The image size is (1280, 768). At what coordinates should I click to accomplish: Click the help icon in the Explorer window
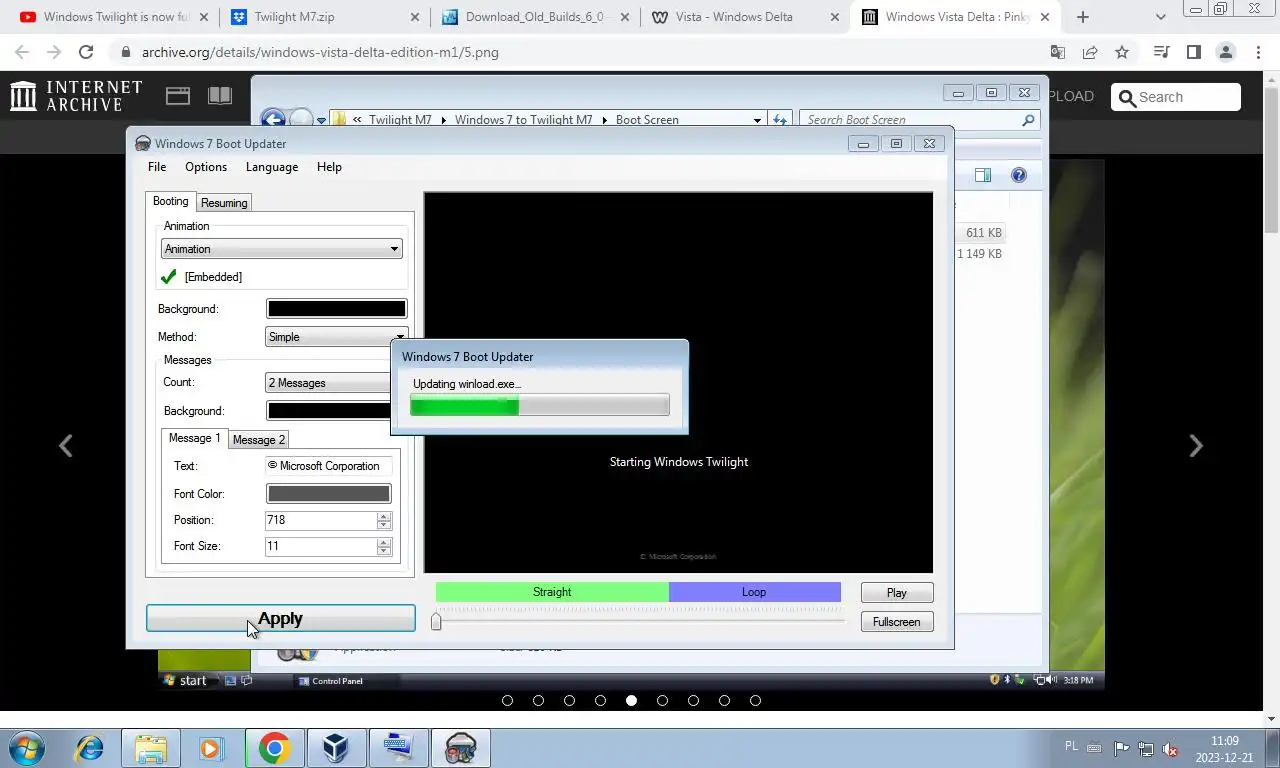click(x=1019, y=175)
